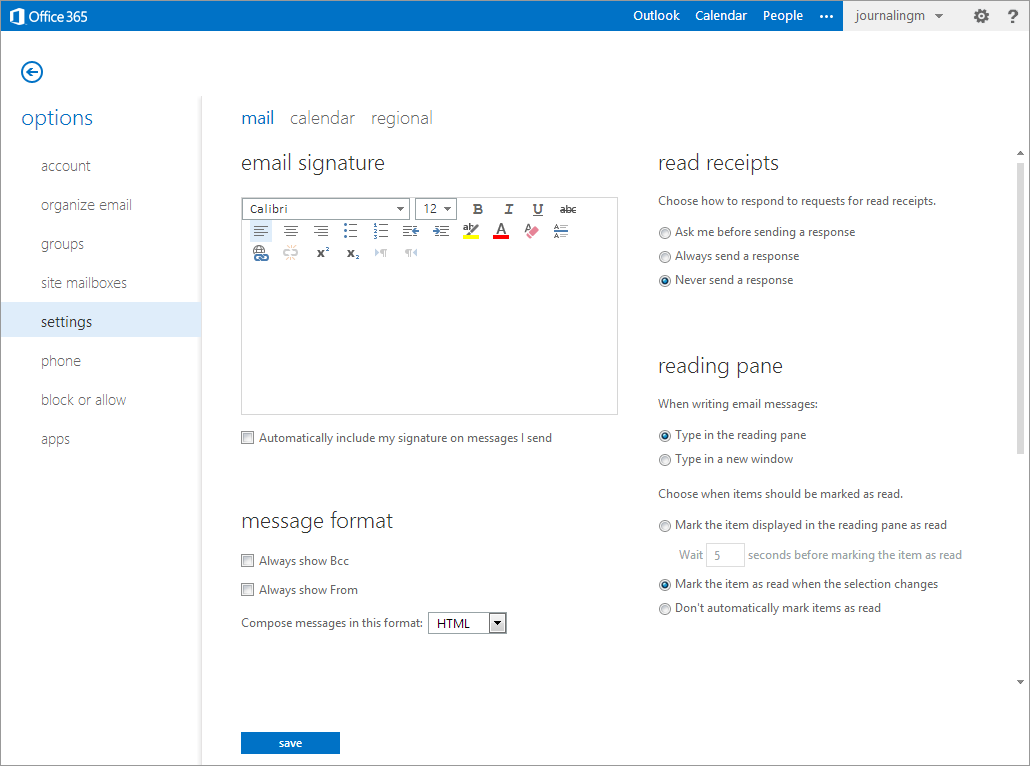
Task: Click the strikethrough abc icon
Action: 568,209
